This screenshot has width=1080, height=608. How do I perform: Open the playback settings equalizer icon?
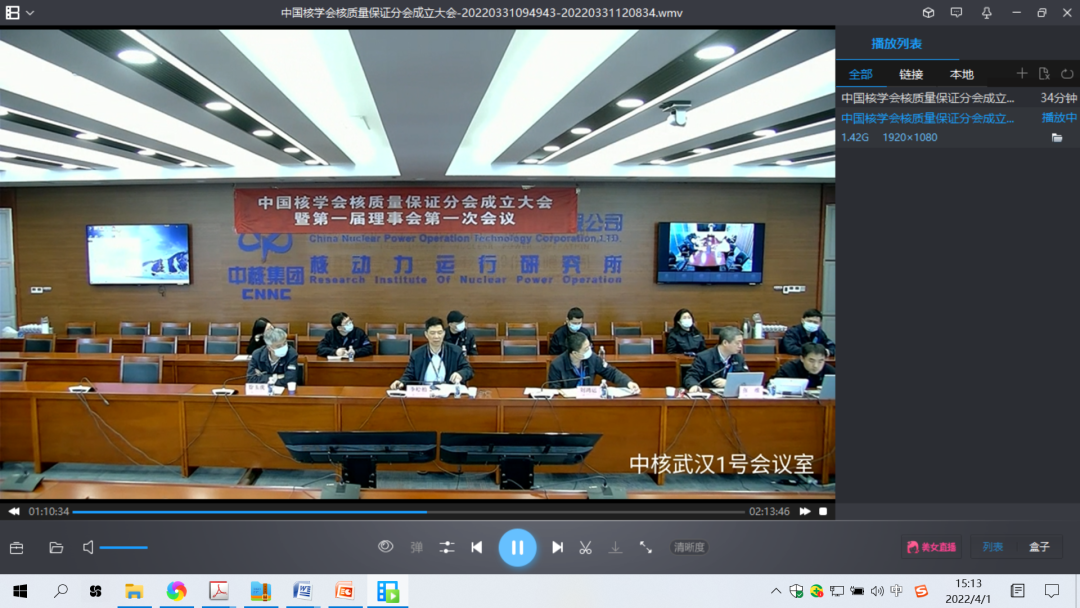[446, 547]
